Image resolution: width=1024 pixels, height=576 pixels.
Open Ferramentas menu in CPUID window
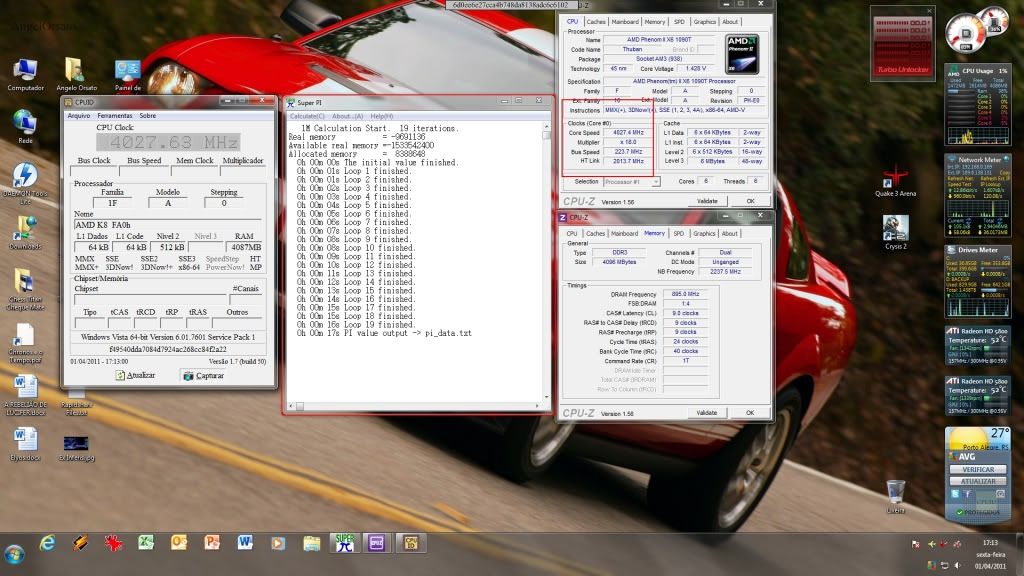(x=115, y=116)
